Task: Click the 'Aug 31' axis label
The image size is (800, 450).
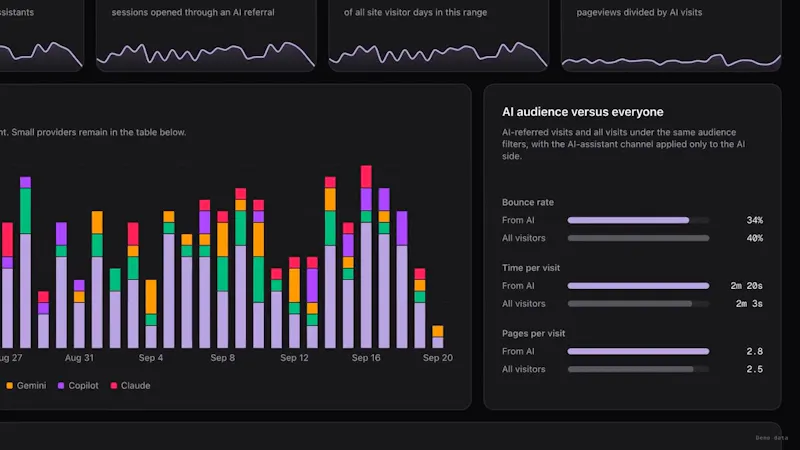Action: click(79, 358)
